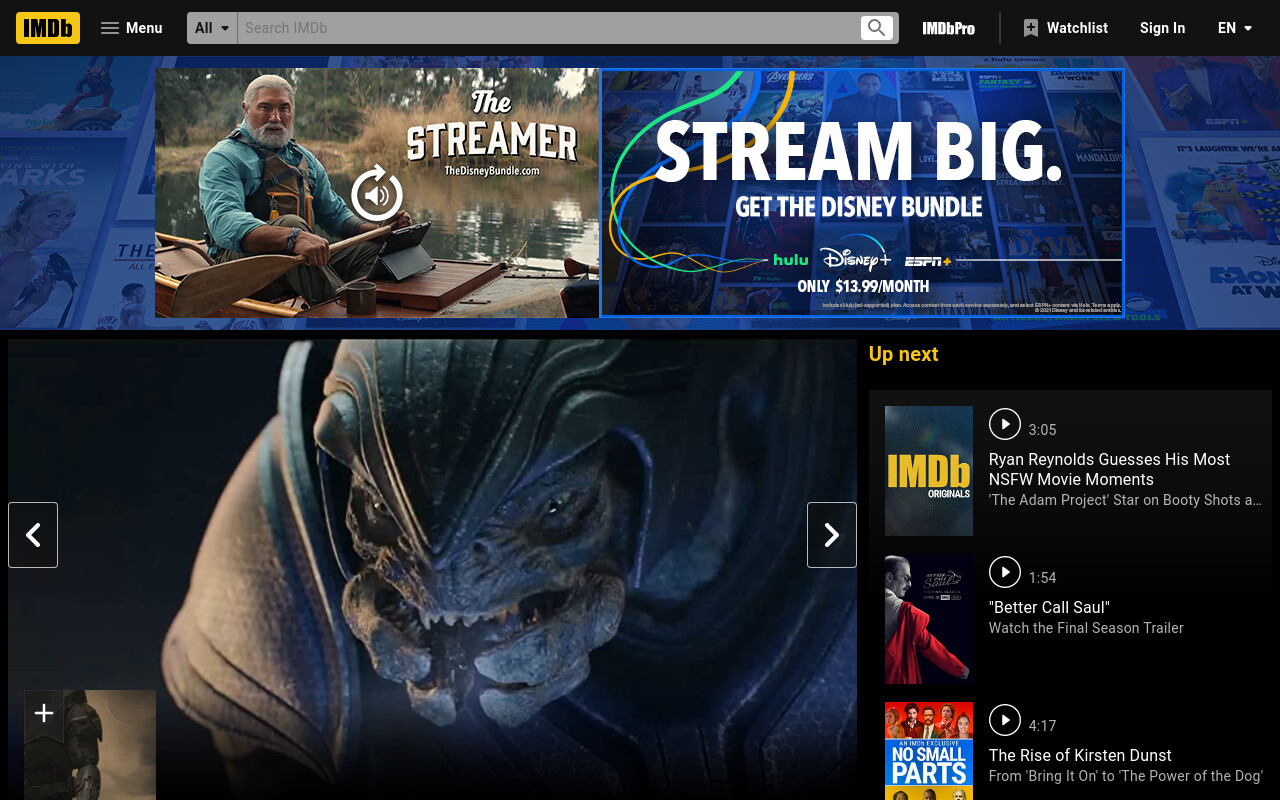The image size is (1280, 800).
Task: Click the magnifying glass search button
Action: click(877, 28)
